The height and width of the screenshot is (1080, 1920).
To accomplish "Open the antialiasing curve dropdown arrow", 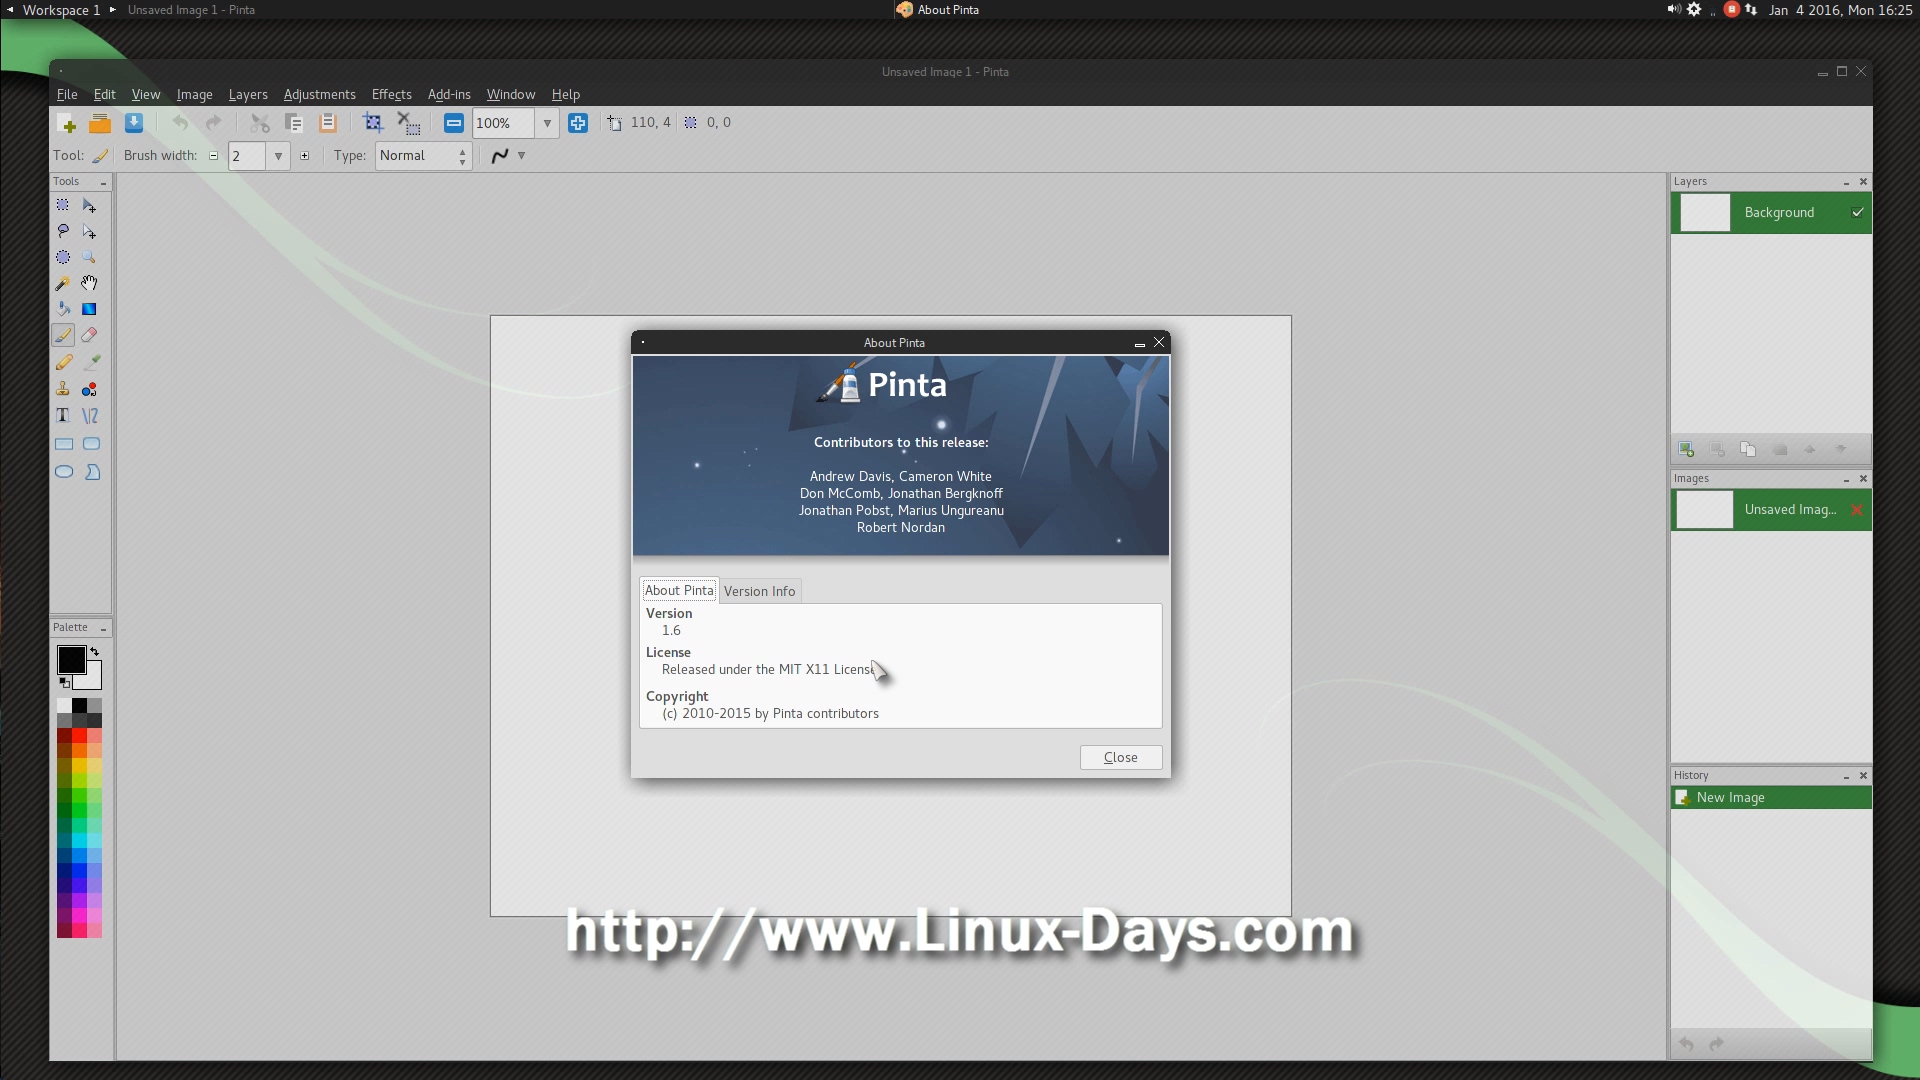I will [x=521, y=156].
